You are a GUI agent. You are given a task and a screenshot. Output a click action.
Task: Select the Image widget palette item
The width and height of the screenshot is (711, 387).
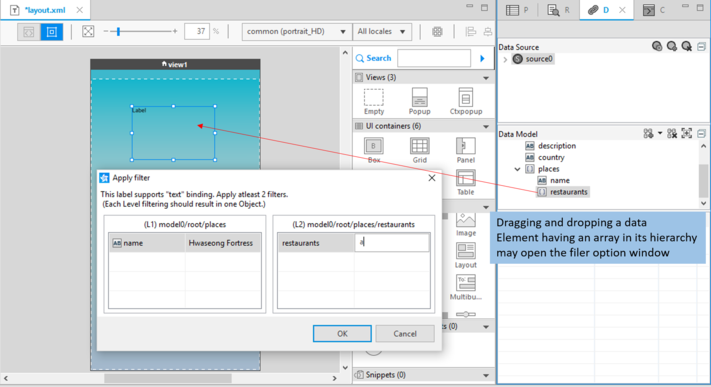466,224
